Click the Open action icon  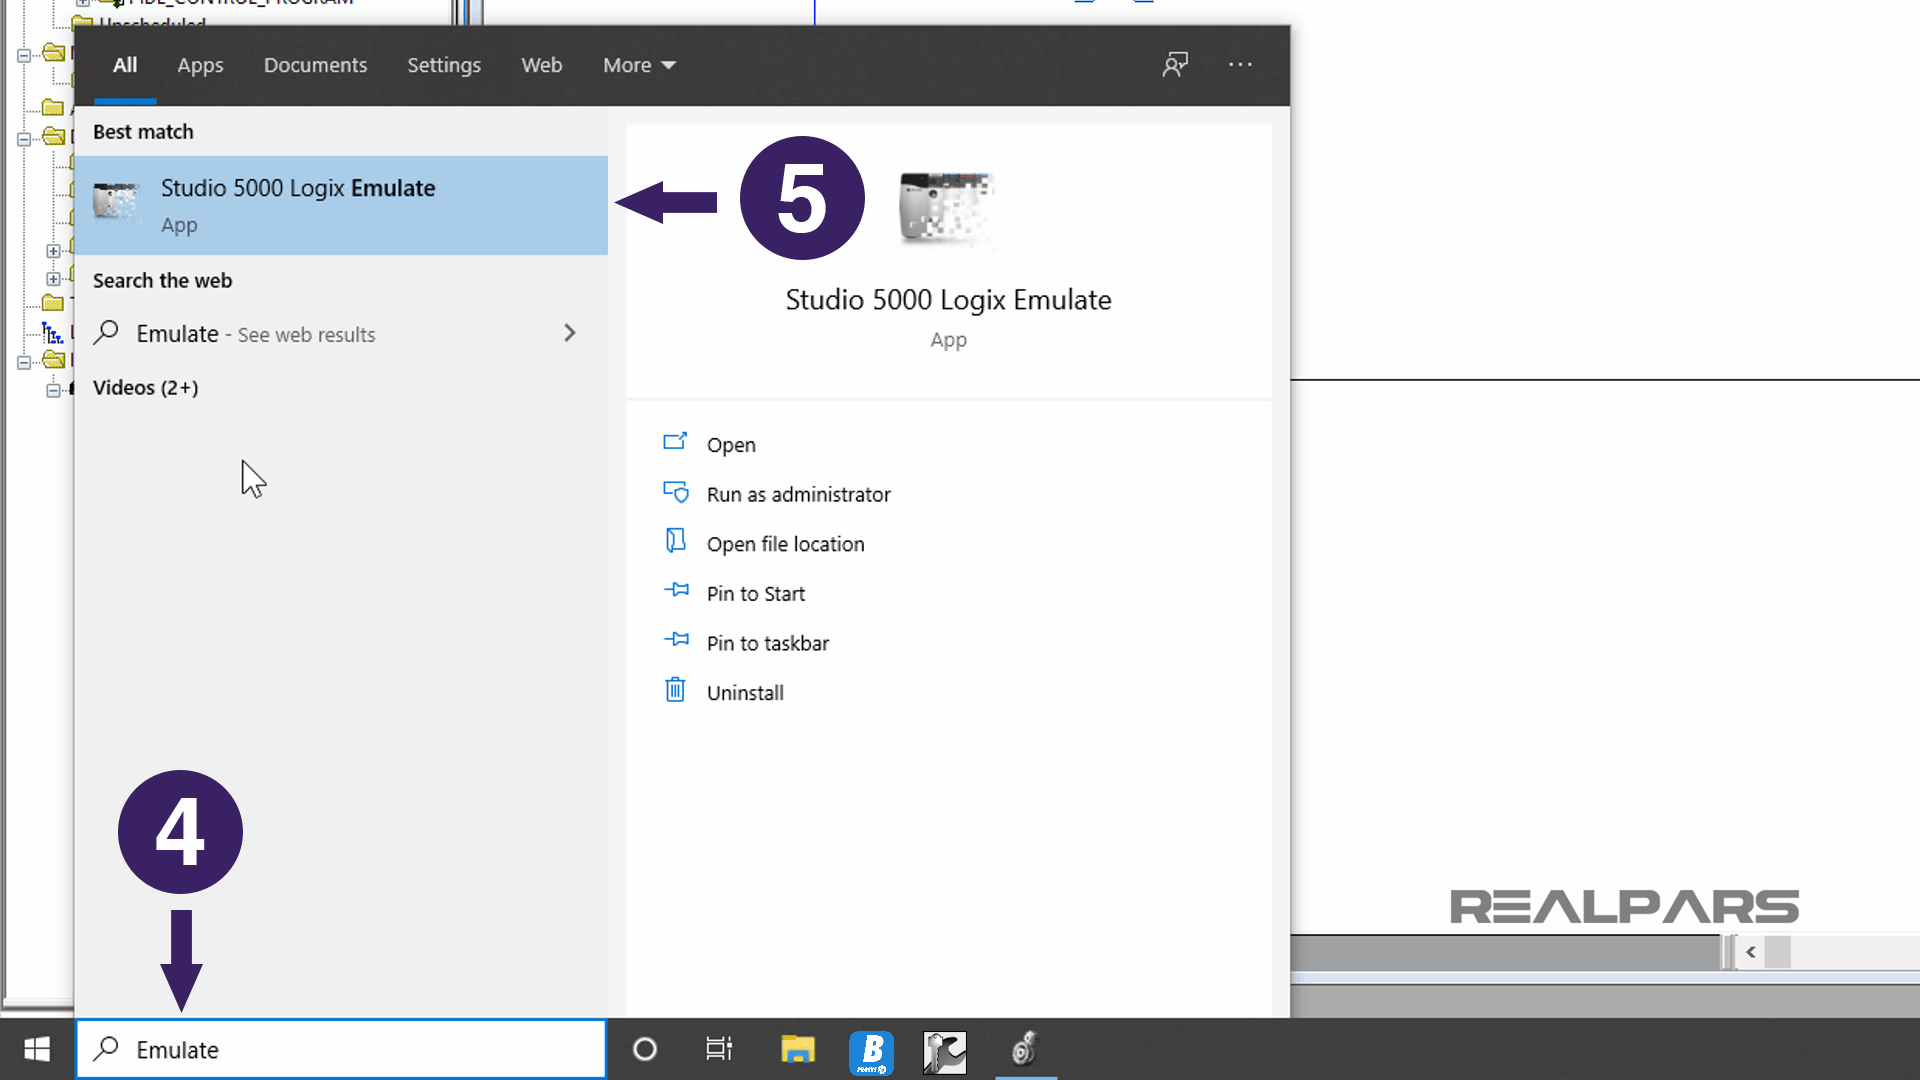(676, 441)
